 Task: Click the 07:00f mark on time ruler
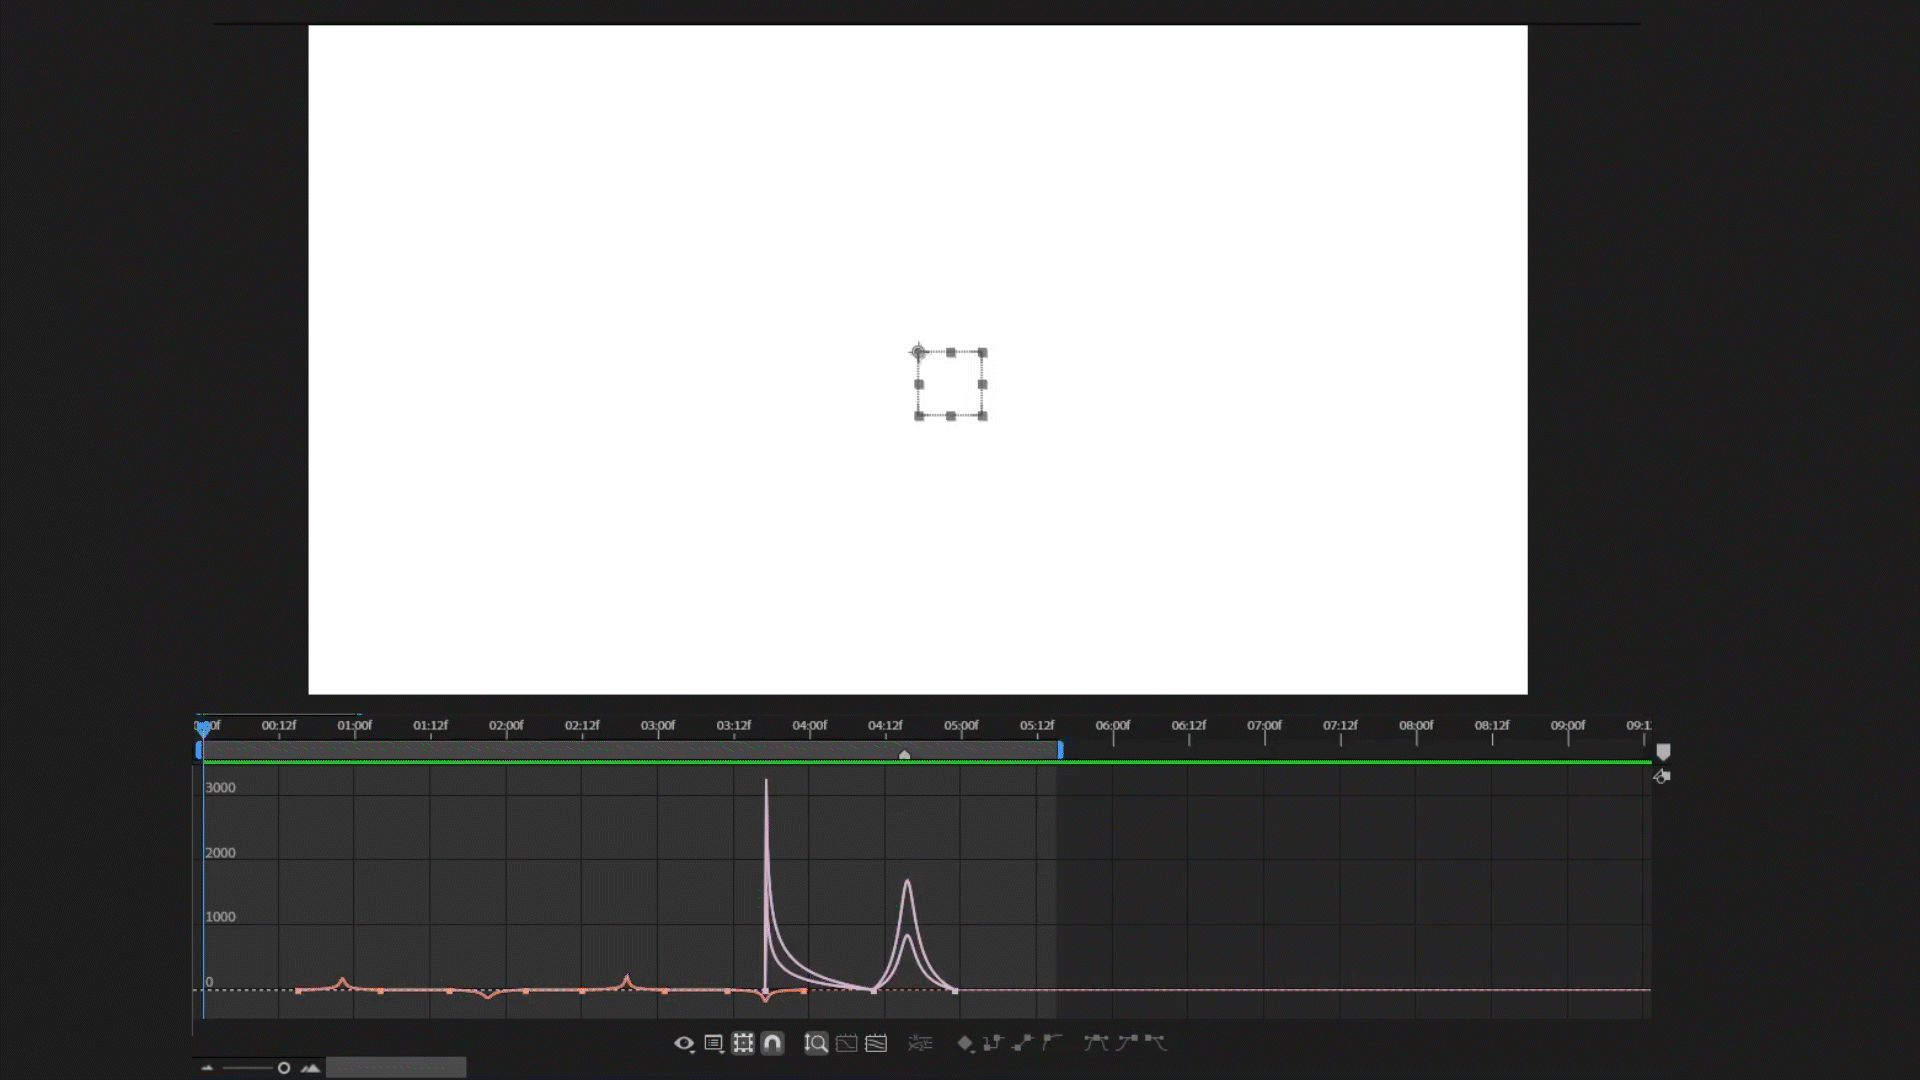click(1264, 725)
